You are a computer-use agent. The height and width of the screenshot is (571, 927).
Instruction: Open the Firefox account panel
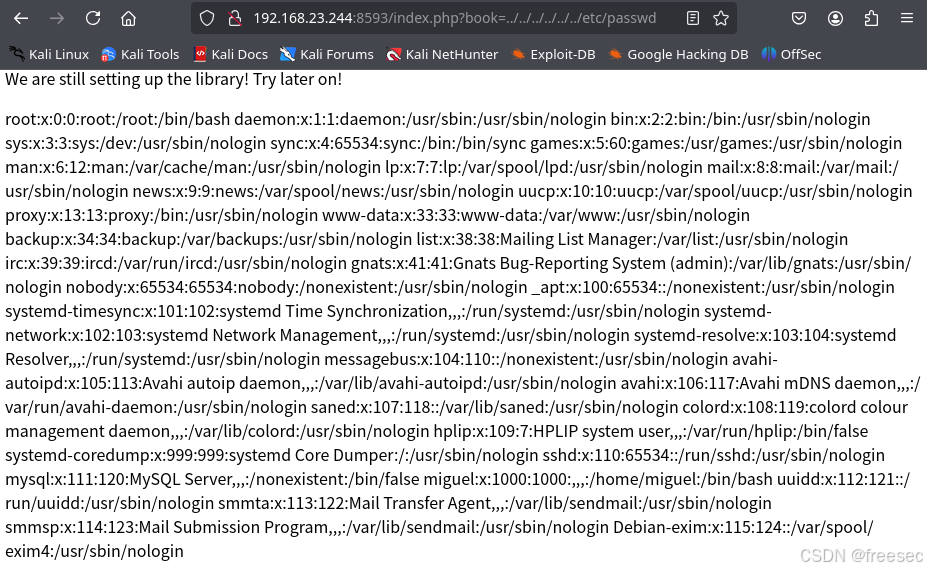pyautogui.click(x=835, y=18)
